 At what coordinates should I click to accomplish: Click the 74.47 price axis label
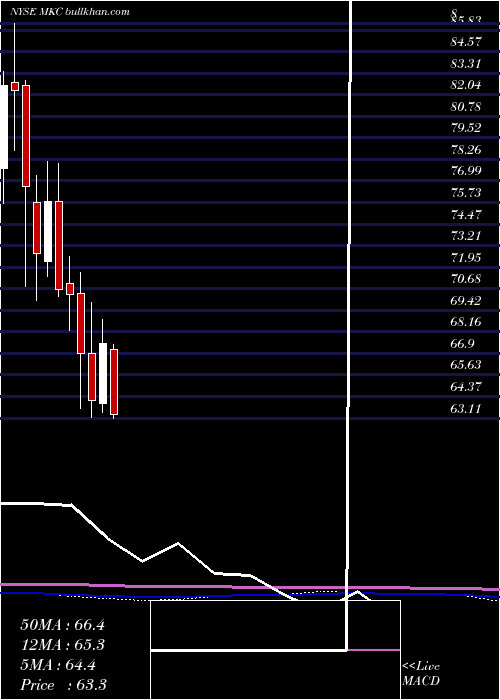[466, 214]
